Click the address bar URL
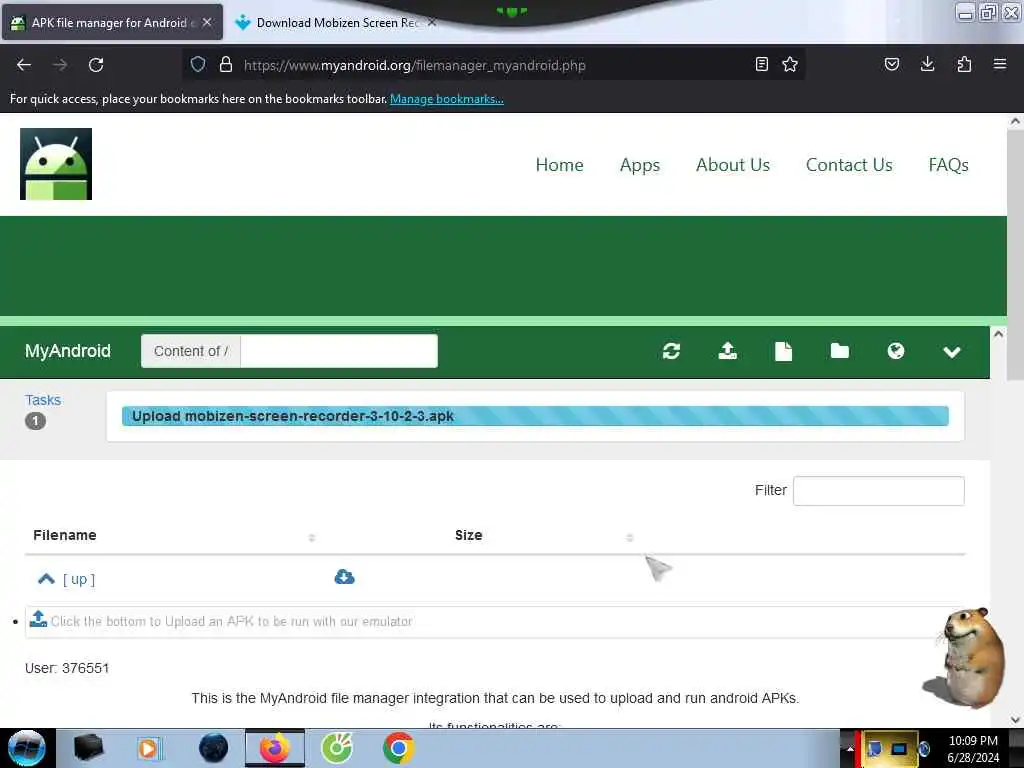 click(x=414, y=65)
